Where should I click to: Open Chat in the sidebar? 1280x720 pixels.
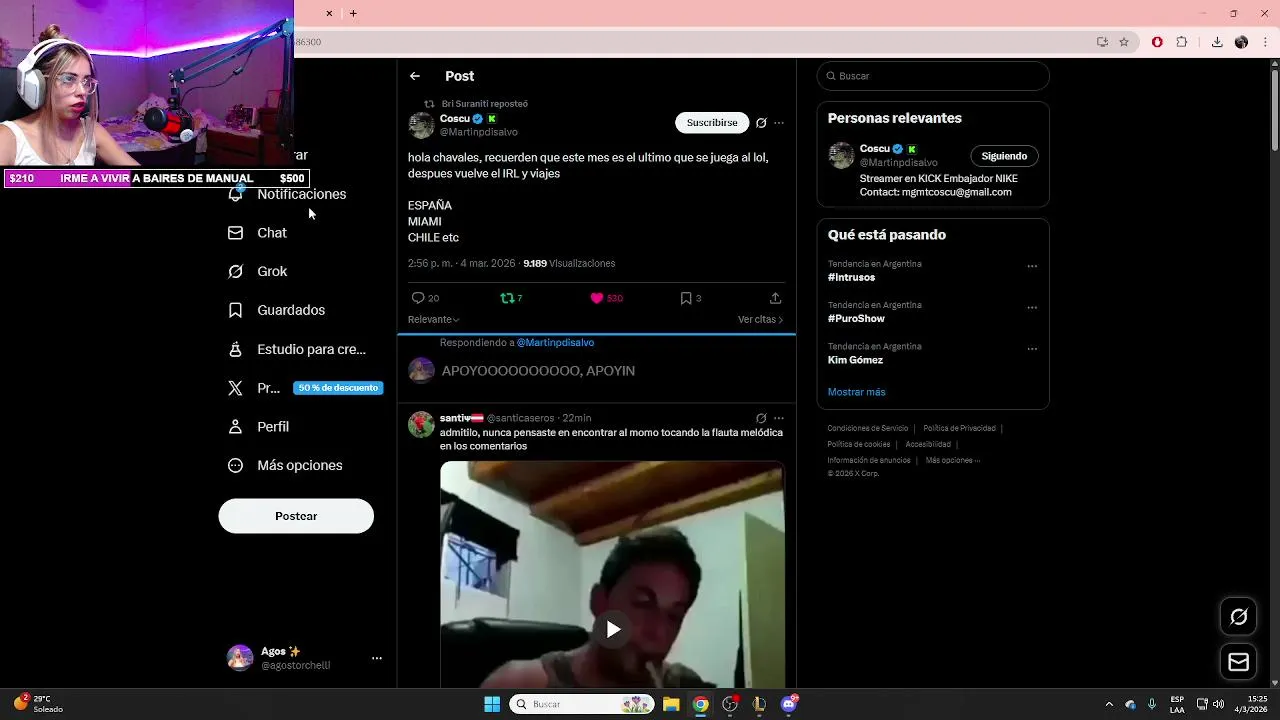258,233
